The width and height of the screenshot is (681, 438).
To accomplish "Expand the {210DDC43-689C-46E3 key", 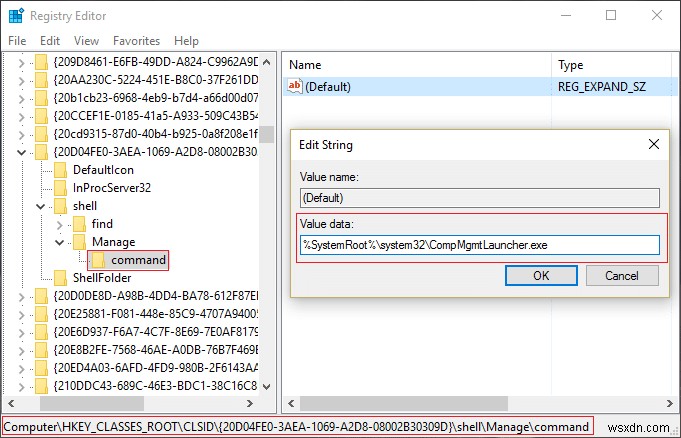I will [21, 387].
